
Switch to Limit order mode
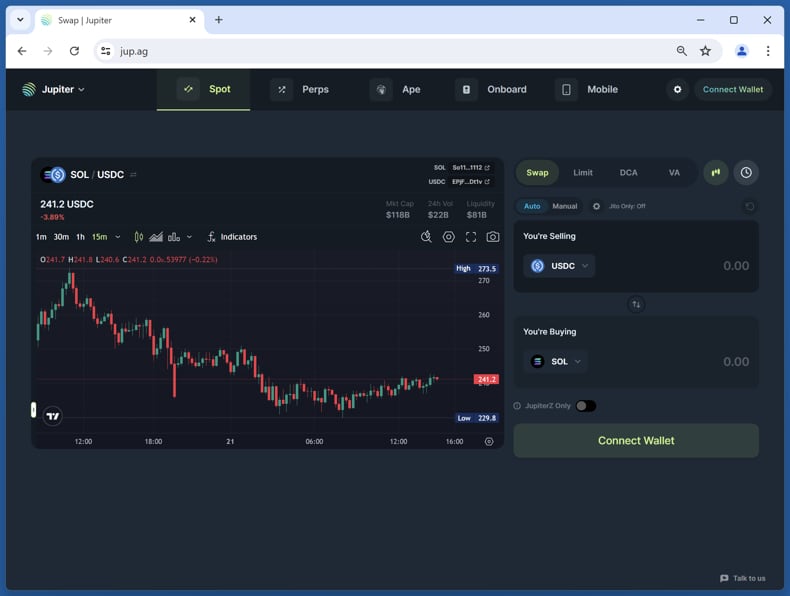582,172
